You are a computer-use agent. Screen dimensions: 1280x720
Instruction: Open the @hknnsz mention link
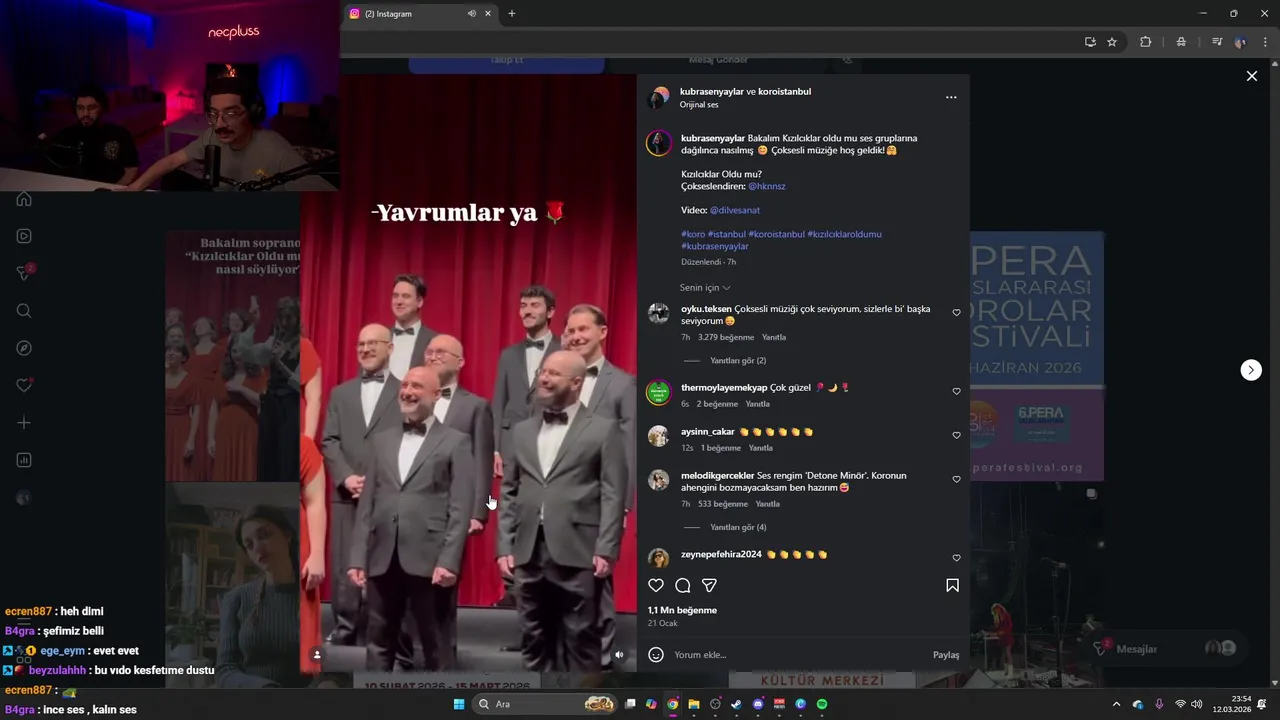click(x=767, y=186)
